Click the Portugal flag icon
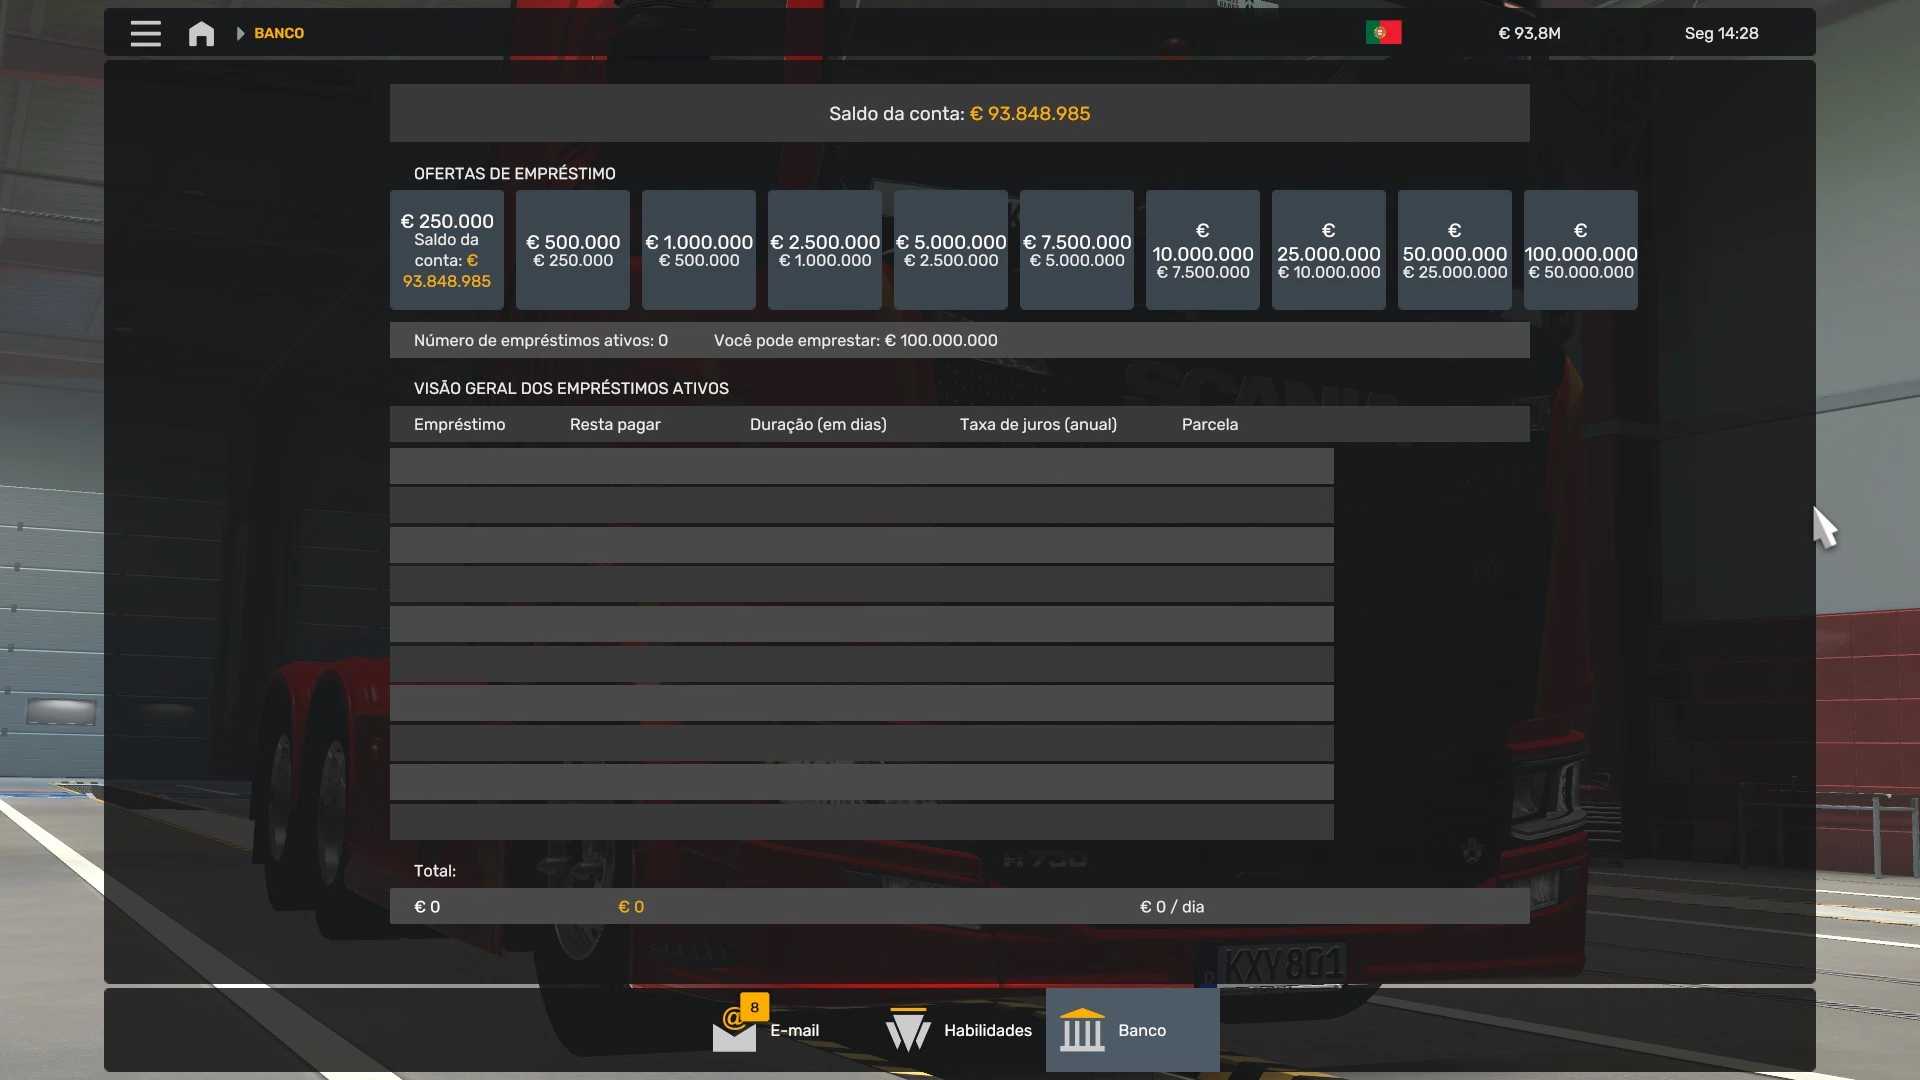The width and height of the screenshot is (1920, 1080). [x=1383, y=33]
